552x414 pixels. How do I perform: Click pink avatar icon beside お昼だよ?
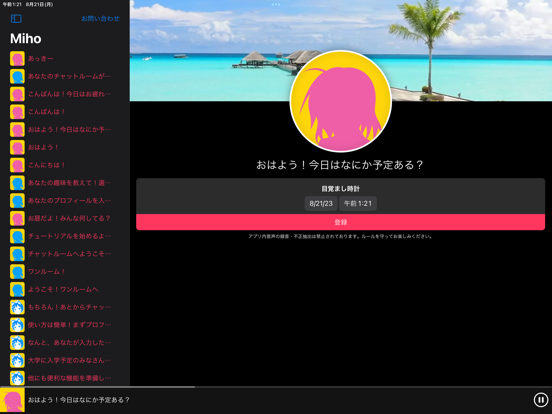tap(17, 218)
